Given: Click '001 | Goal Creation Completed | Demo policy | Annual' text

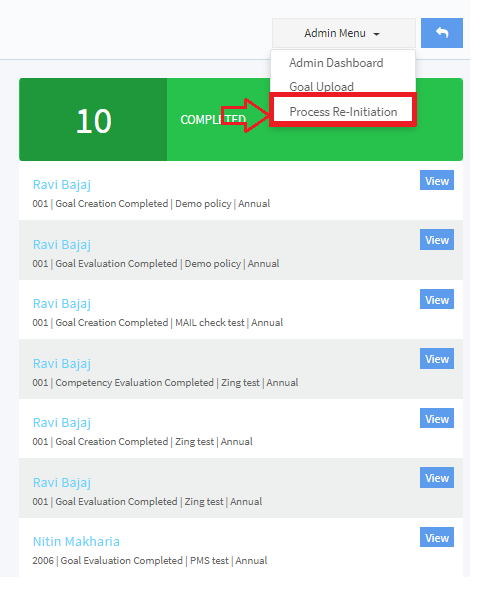Looking at the screenshot, I should pyautogui.click(x=151, y=203).
